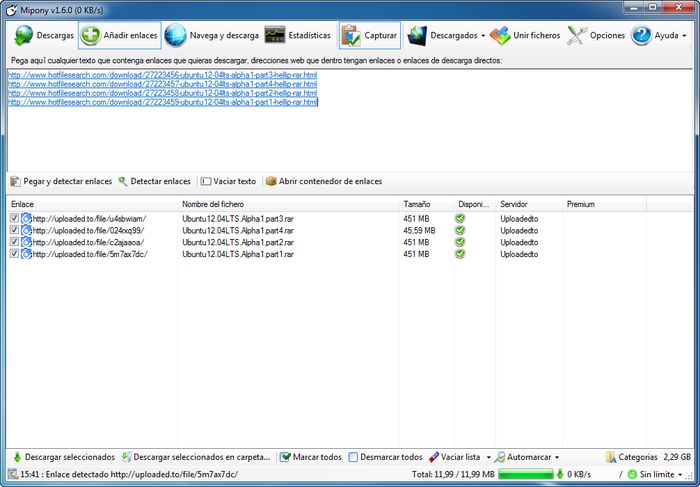
Task: Expand the Ayuda dropdown arrow
Action: click(x=684, y=36)
